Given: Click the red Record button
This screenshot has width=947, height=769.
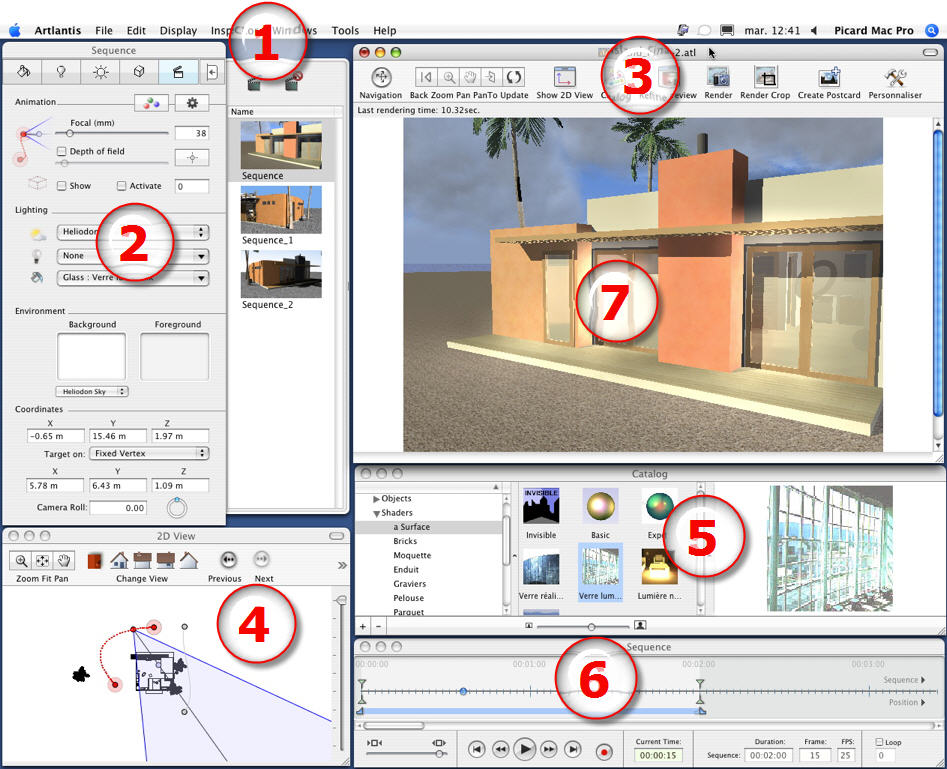Looking at the screenshot, I should click(604, 750).
